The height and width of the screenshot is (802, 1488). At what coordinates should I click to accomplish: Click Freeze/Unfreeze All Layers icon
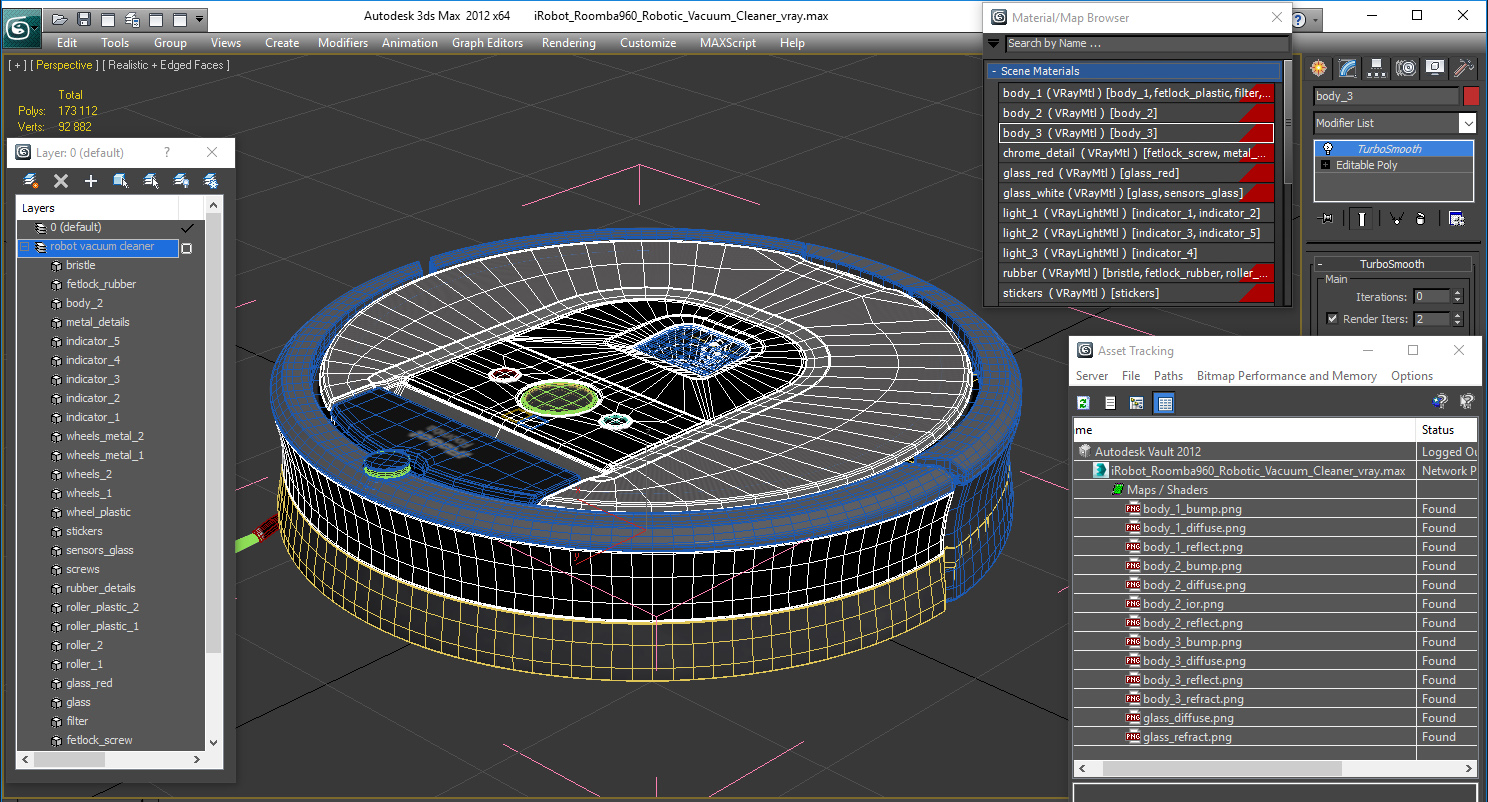pyautogui.click(x=211, y=181)
